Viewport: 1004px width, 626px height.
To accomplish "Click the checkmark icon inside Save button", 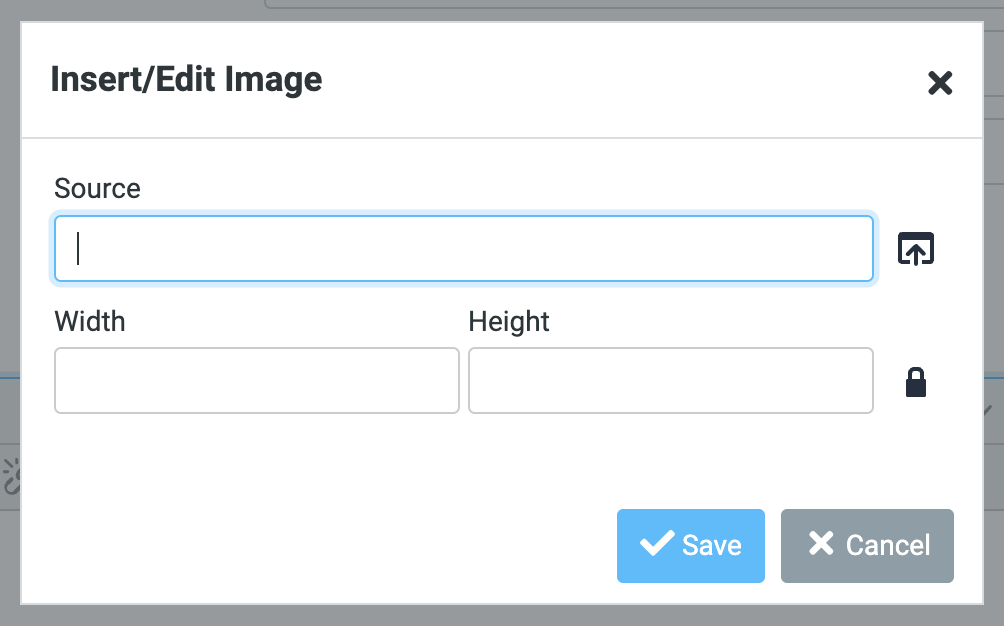I will pos(657,545).
